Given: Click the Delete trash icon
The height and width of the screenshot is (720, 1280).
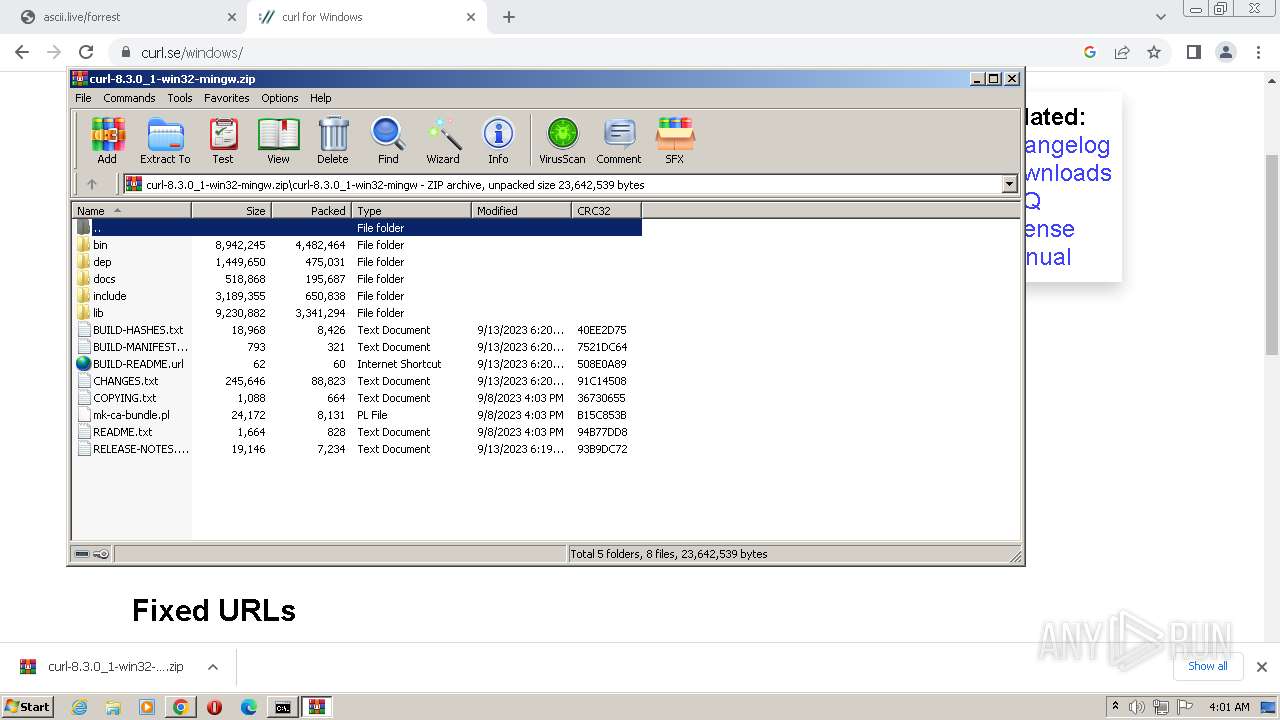Looking at the screenshot, I should pyautogui.click(x=333, y=140).
